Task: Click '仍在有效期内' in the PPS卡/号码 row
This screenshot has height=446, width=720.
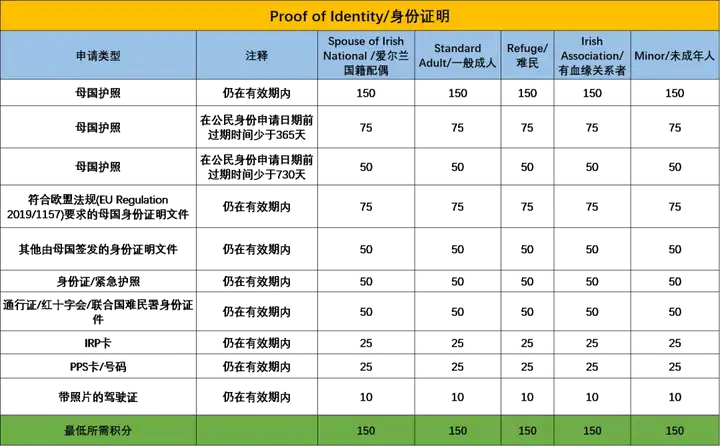Action: [257, 367]
